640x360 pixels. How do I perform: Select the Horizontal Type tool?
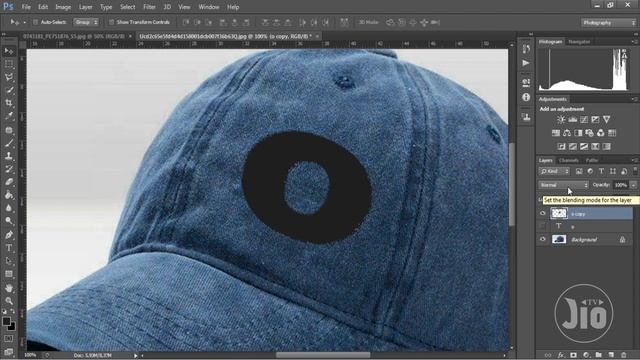click(9, 248)
